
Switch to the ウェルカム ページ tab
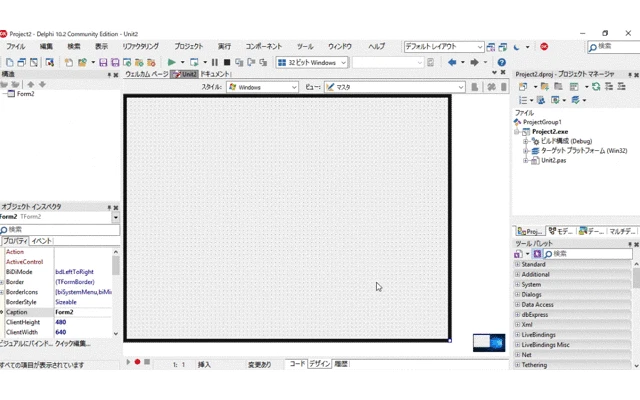147,74
